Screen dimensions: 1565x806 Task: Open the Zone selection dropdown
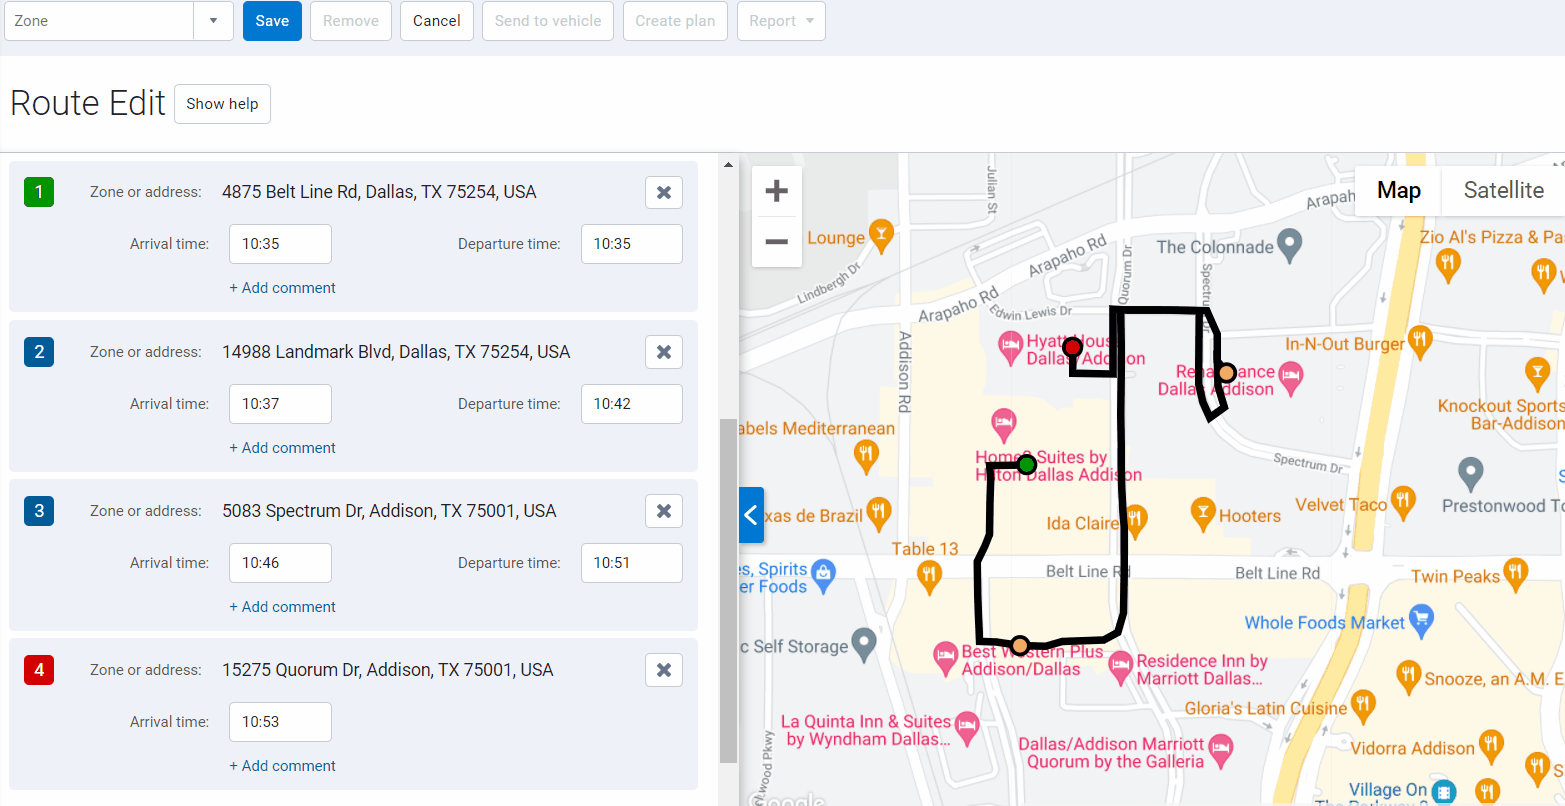click(x=212, y=20)
